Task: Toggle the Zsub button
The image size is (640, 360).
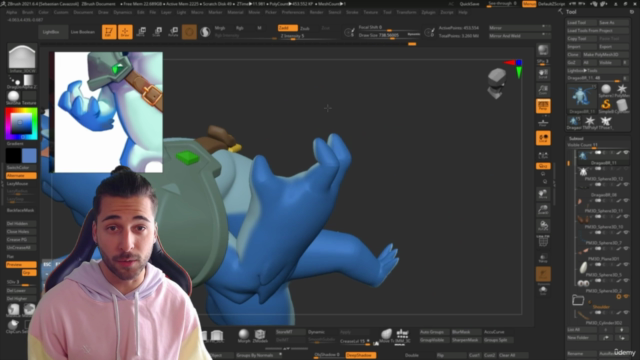Action: 305,28
